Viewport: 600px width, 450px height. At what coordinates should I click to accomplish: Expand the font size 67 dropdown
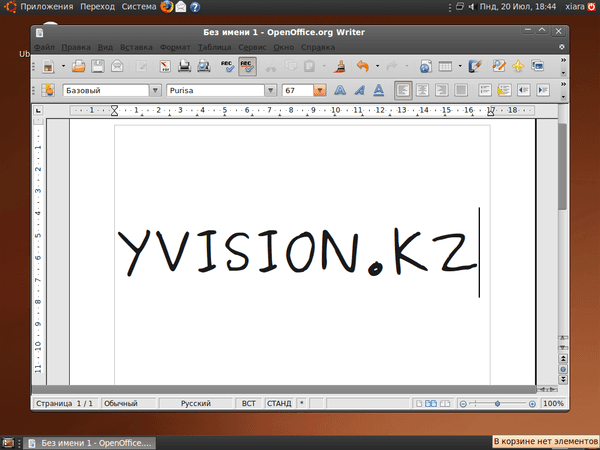point(320,90)
